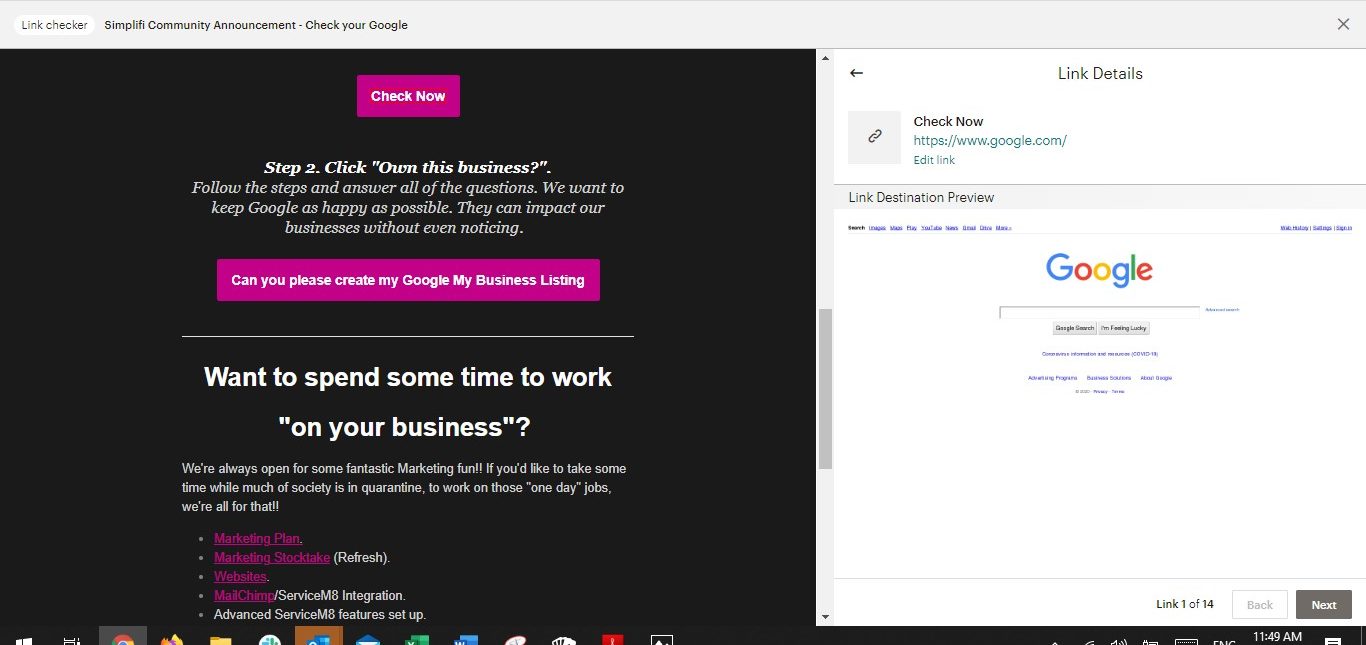Follow the Marketing Stocktake link

click(272, 557)
